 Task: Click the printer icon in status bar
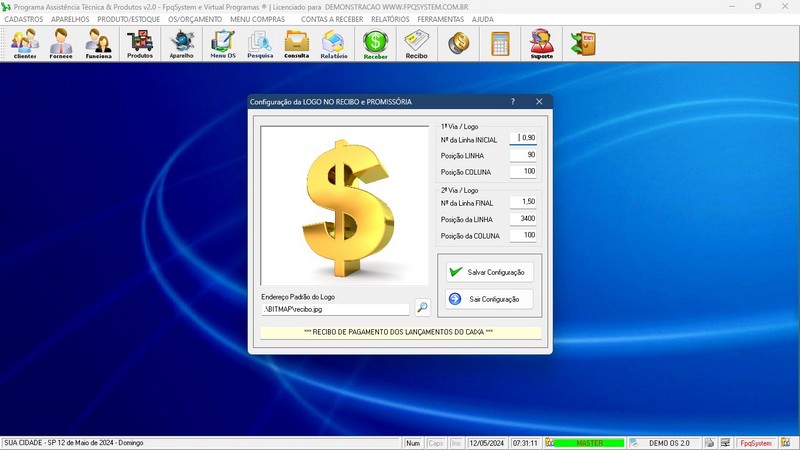(x=709, y=443)
